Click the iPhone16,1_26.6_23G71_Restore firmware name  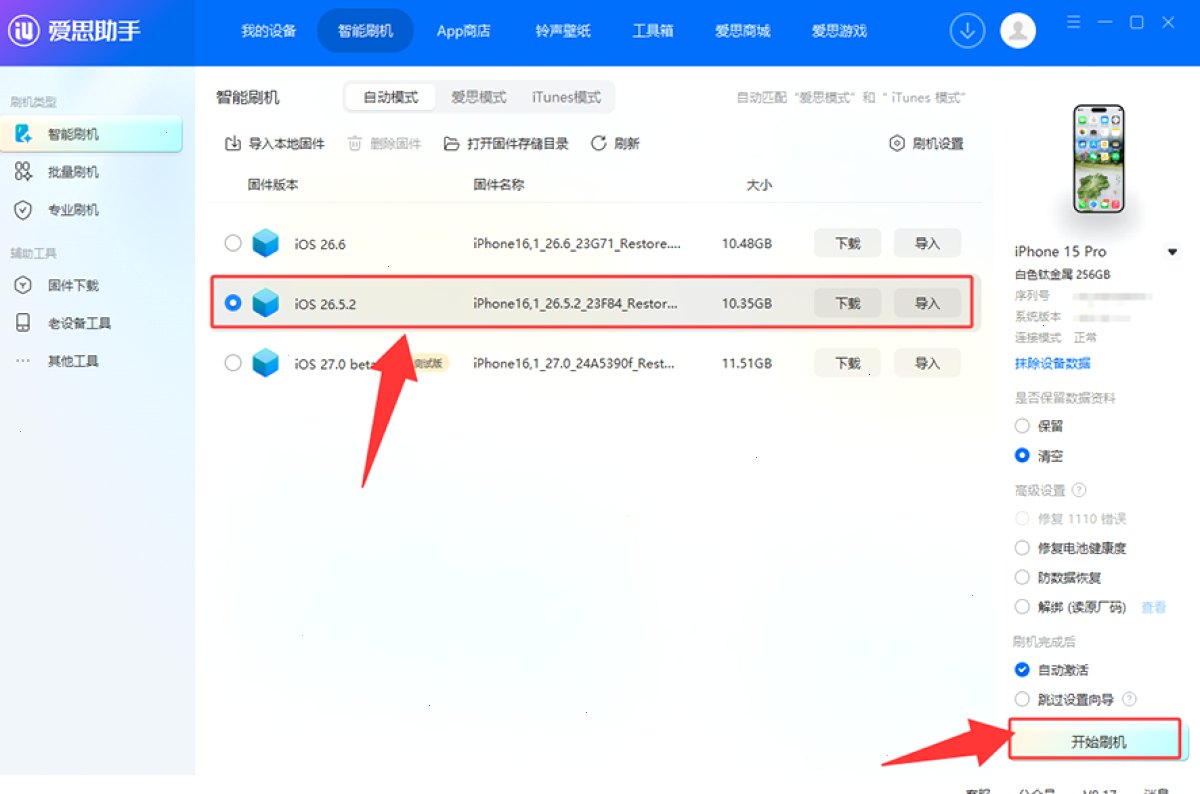[577, 243]
